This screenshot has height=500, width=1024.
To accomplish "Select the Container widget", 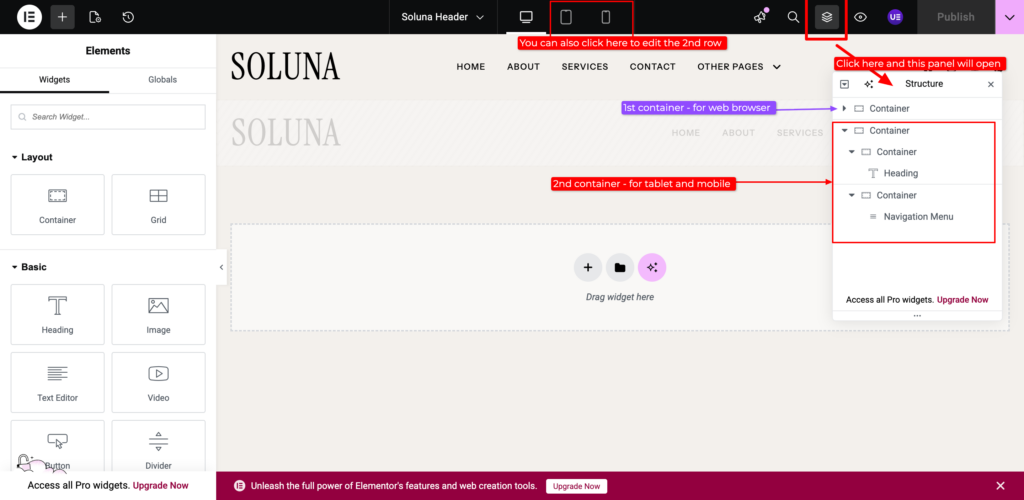I will 57,204.
